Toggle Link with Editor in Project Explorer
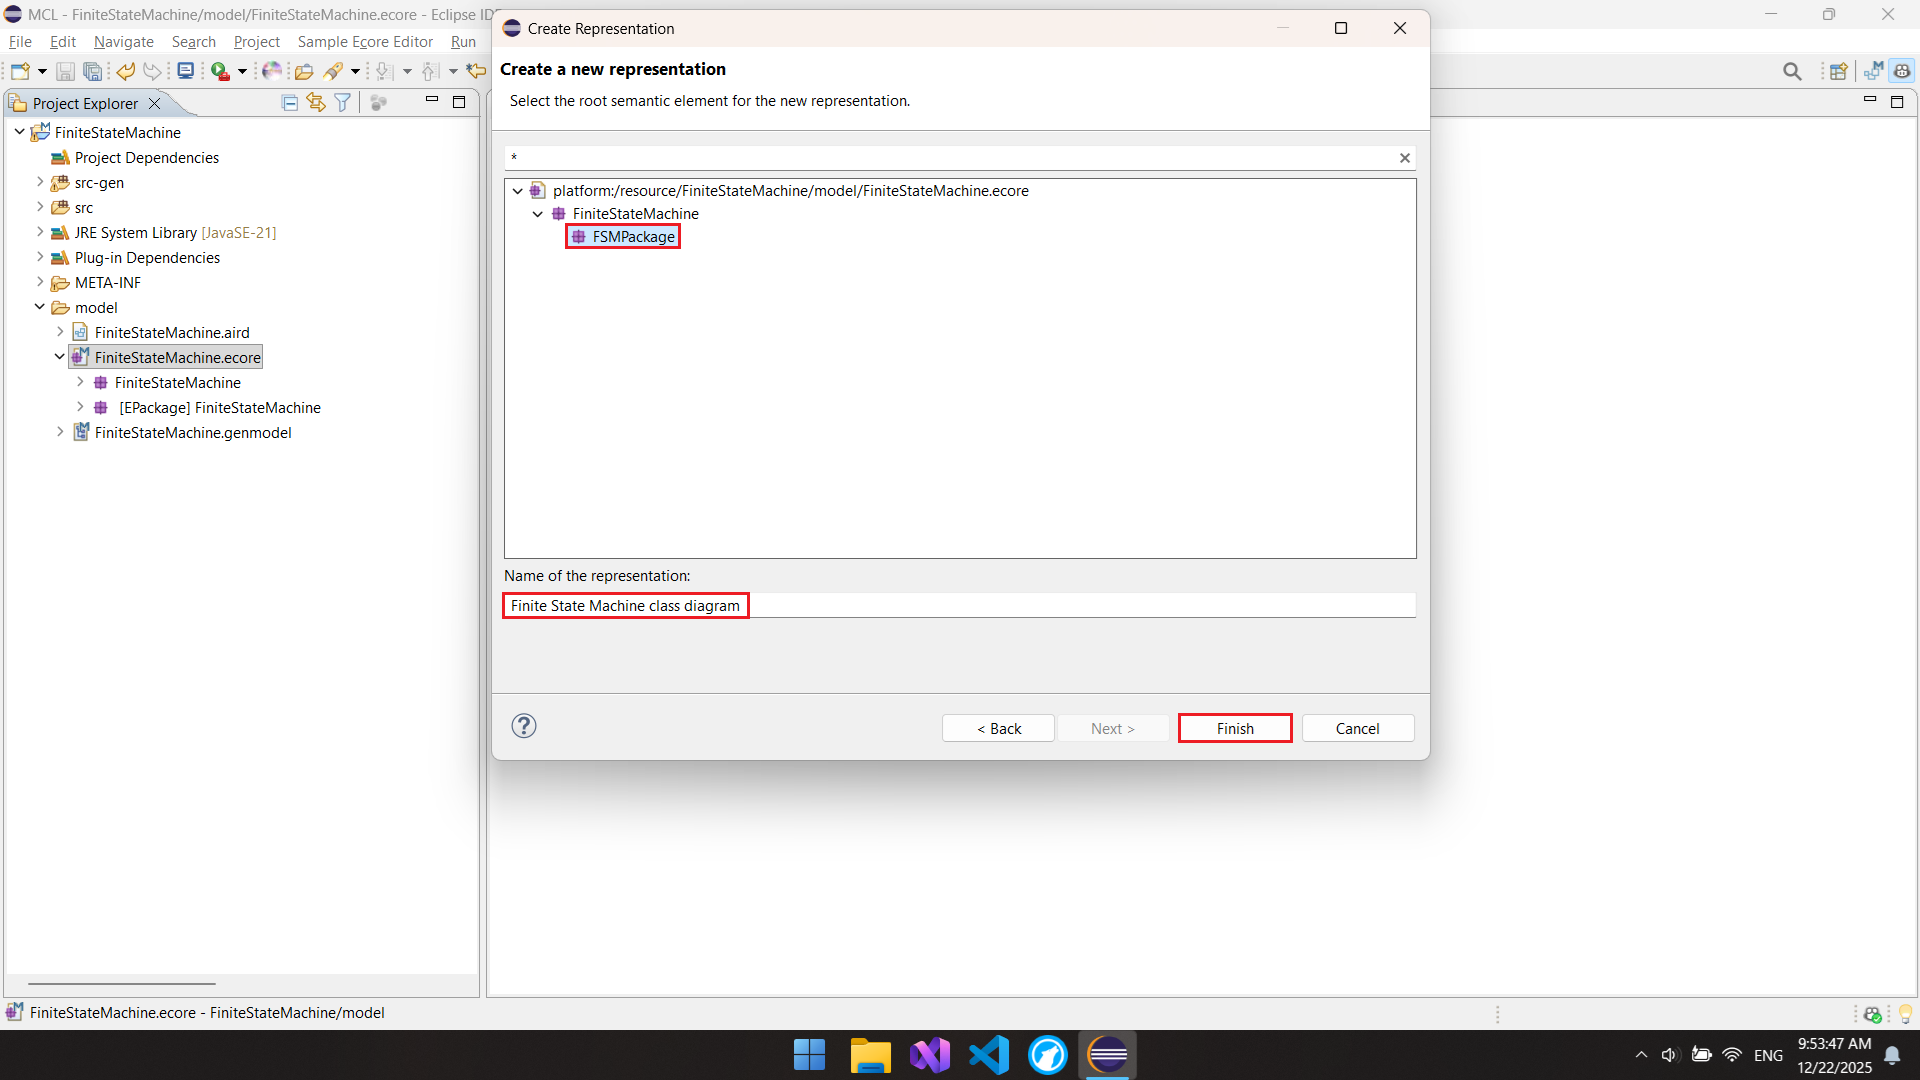Viewport: 1920px width, 1080px height. (x=316, y=103)
